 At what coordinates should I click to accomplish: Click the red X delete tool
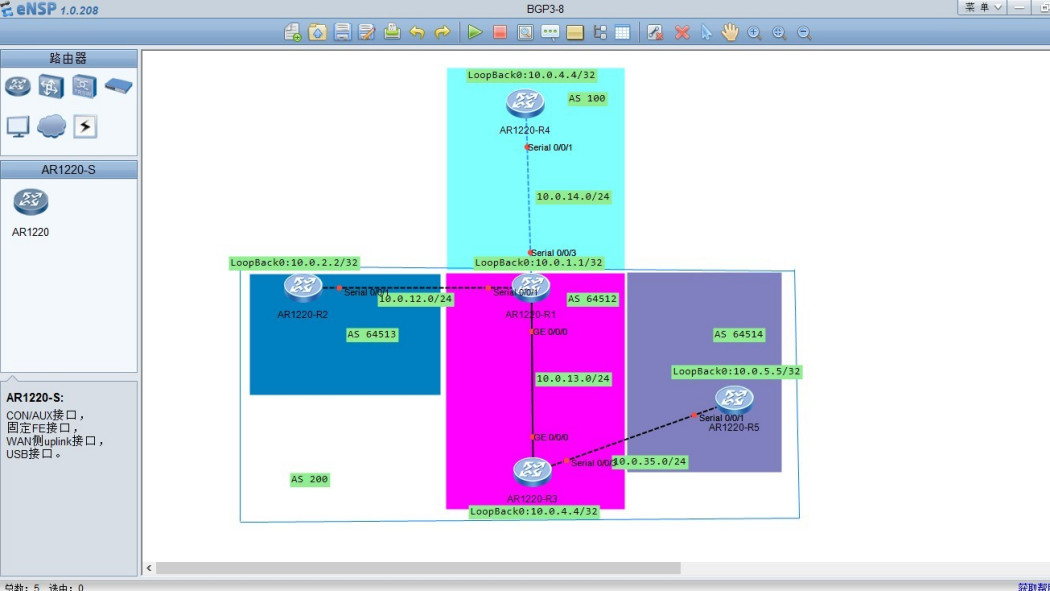(x=682, y=32)
